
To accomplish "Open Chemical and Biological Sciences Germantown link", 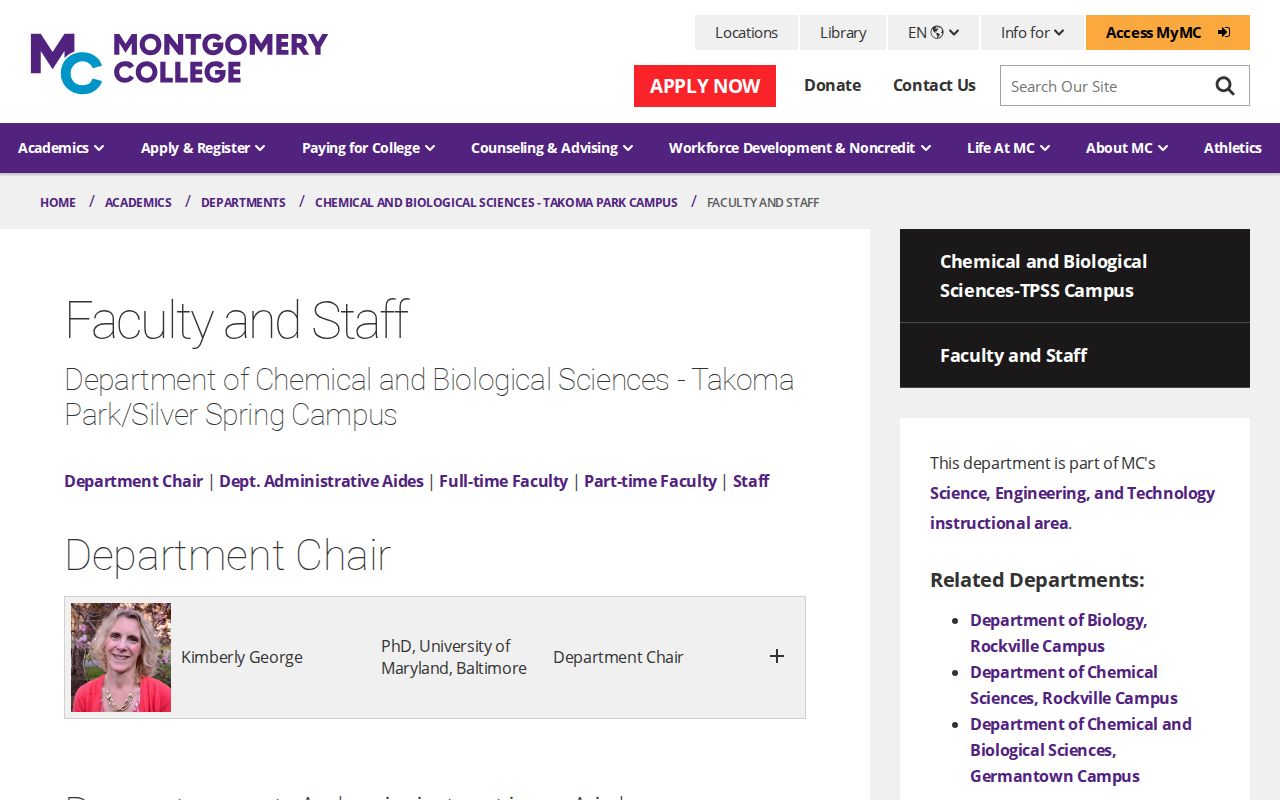I will (x=1081, y=750).
